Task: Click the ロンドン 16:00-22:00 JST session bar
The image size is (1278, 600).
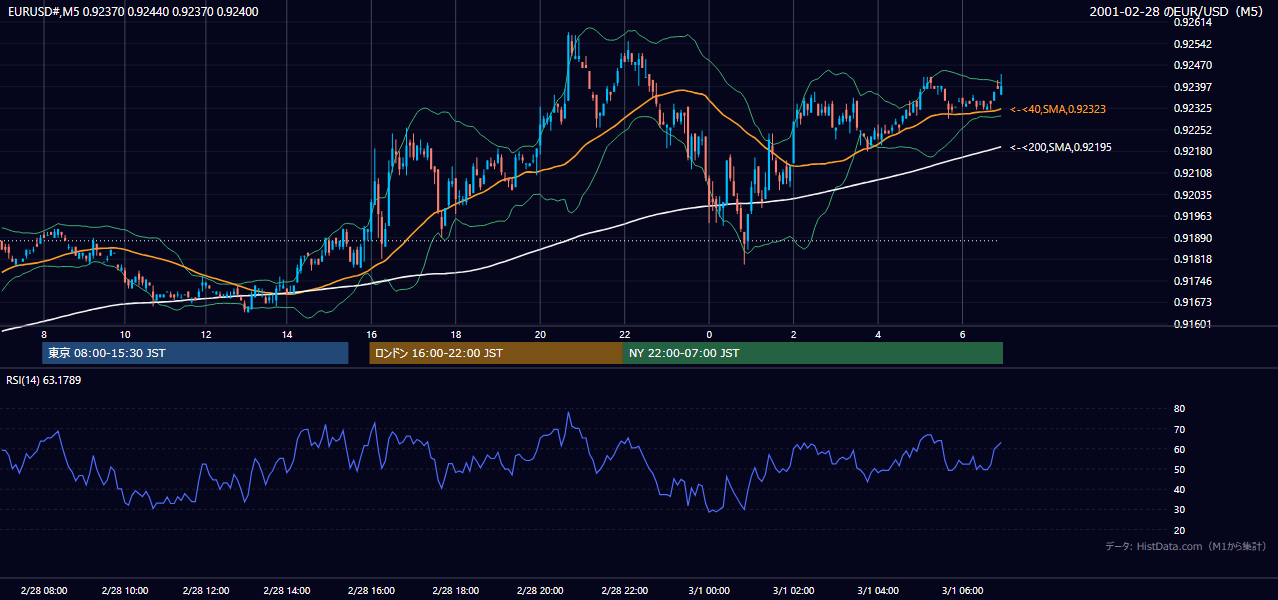Action: point(496,353)
